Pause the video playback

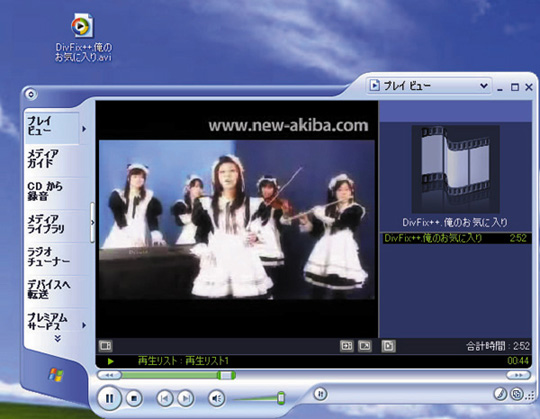(x=110, y=398)
